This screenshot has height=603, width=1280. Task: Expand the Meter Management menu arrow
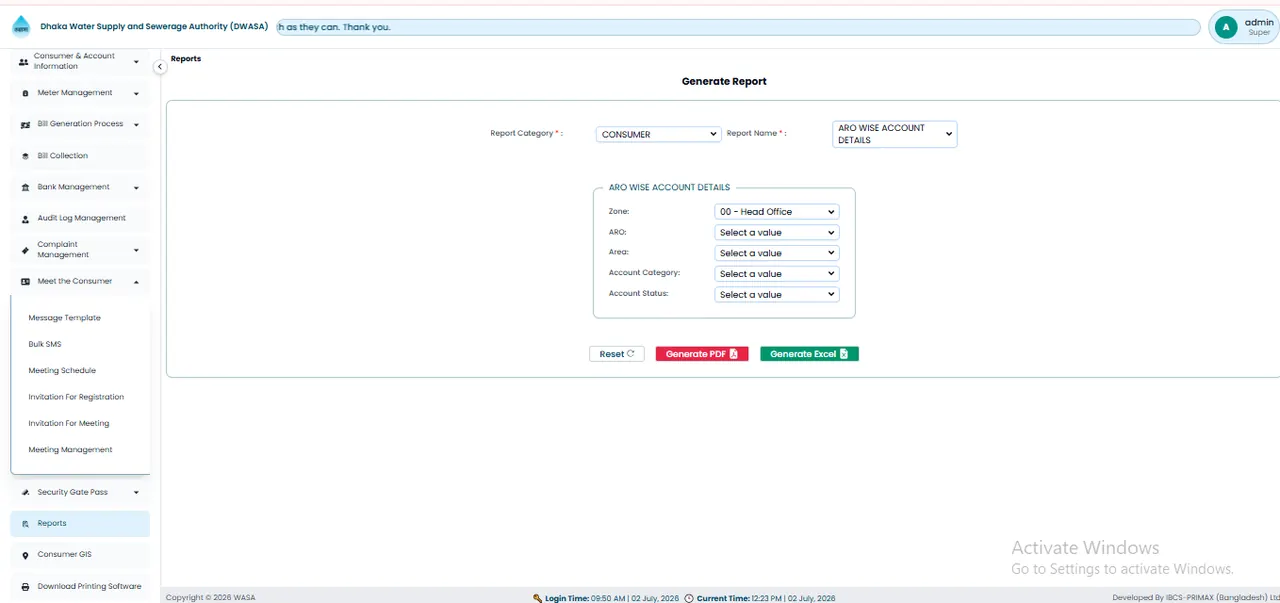(x=136, y=93)
